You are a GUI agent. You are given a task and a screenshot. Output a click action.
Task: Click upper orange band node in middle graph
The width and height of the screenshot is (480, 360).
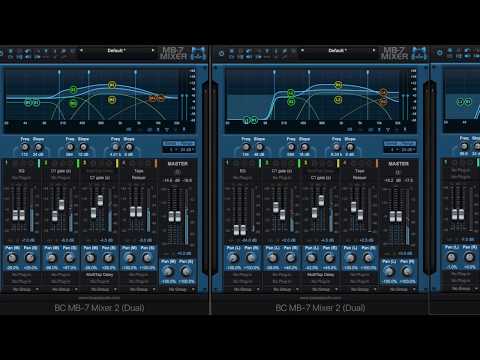point(383,92)
